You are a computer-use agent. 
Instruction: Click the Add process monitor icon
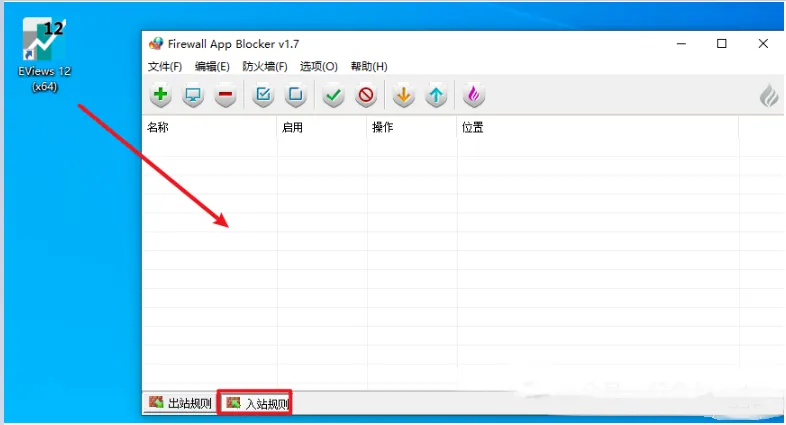point(193,95)
